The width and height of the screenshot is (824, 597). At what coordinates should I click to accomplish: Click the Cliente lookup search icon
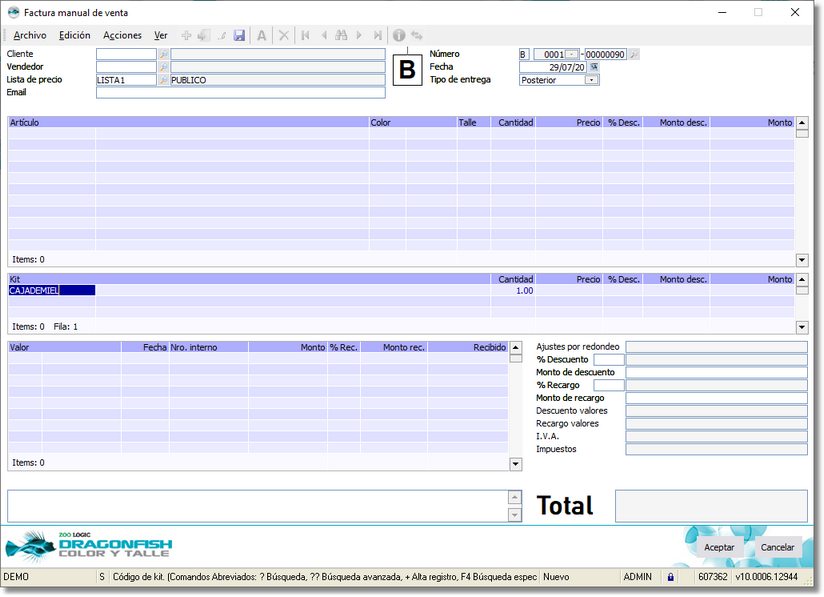[x=164, y=54]
